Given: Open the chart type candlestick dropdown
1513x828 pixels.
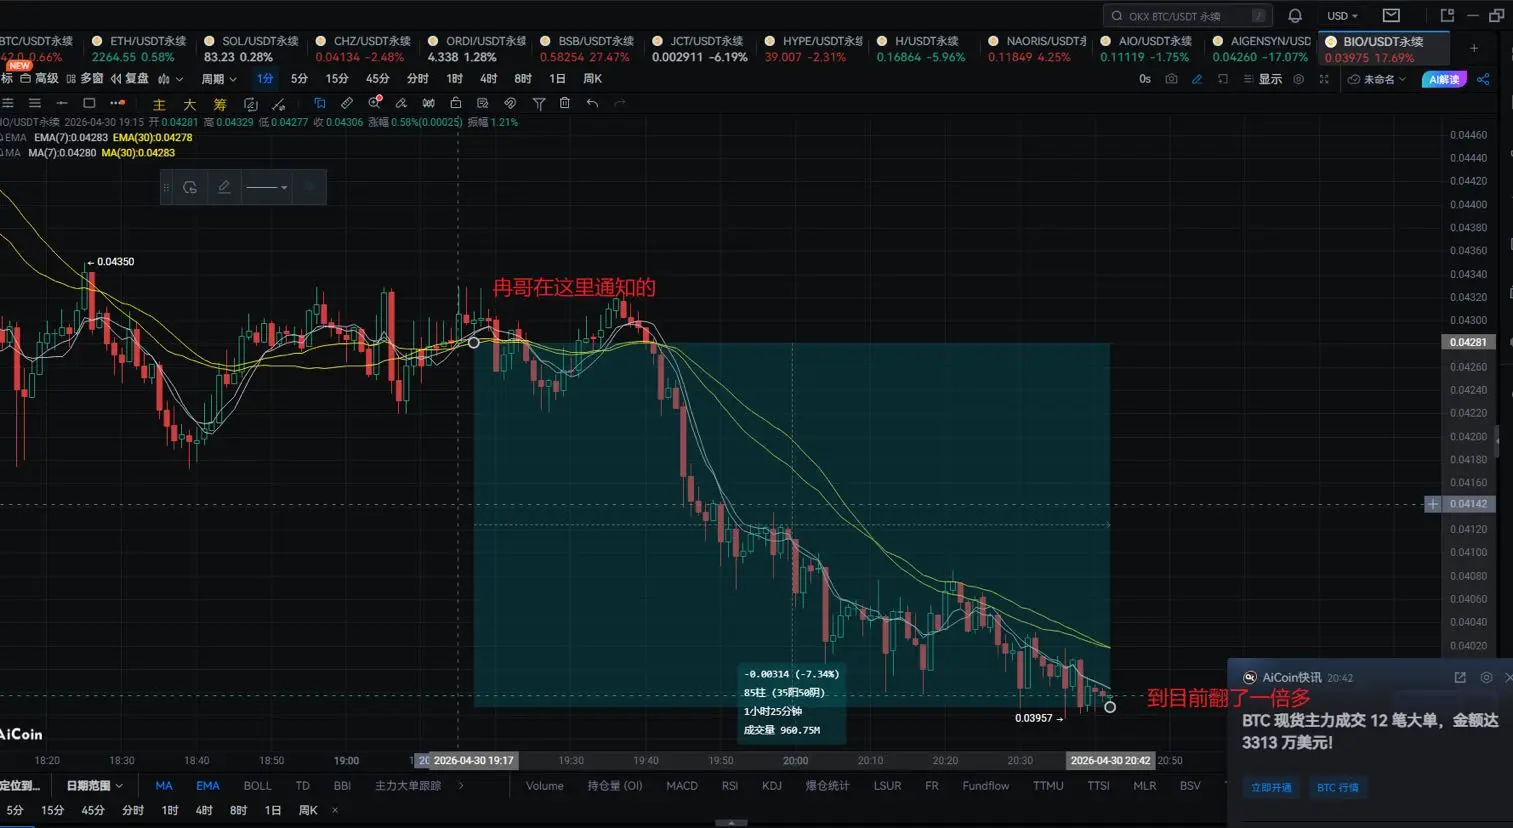Looking at the screenshot, I should [171, 79].
